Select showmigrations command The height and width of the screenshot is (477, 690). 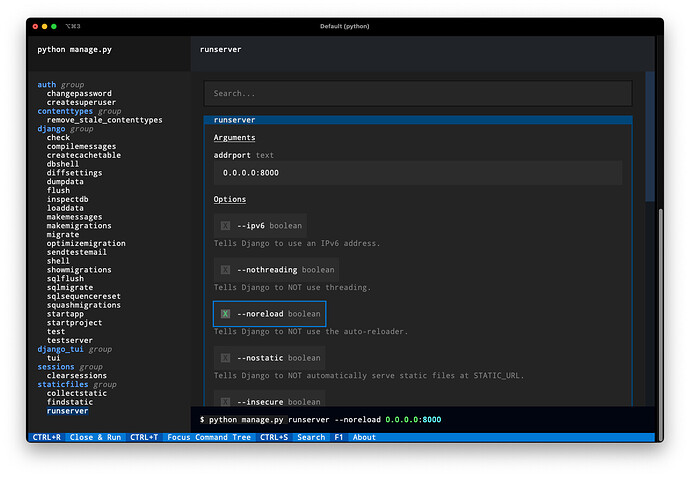(79, 270)
